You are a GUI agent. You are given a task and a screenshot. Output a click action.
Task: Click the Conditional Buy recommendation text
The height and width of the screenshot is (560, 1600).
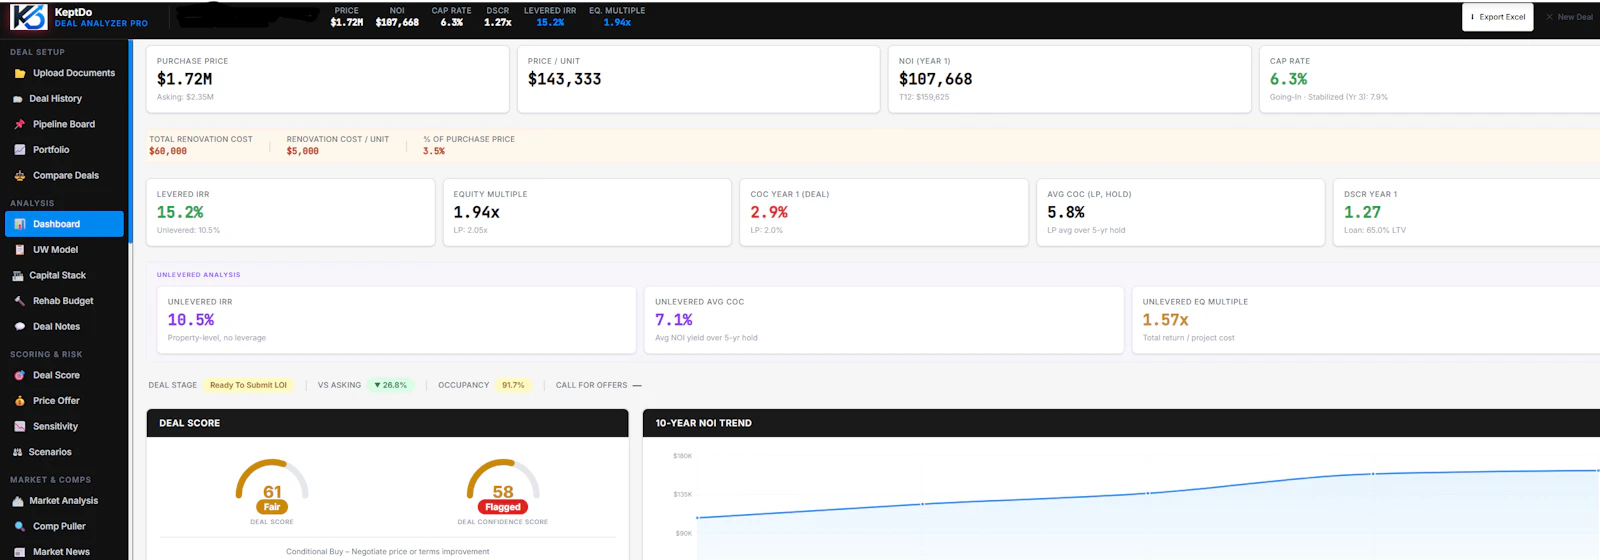(388, 552)
